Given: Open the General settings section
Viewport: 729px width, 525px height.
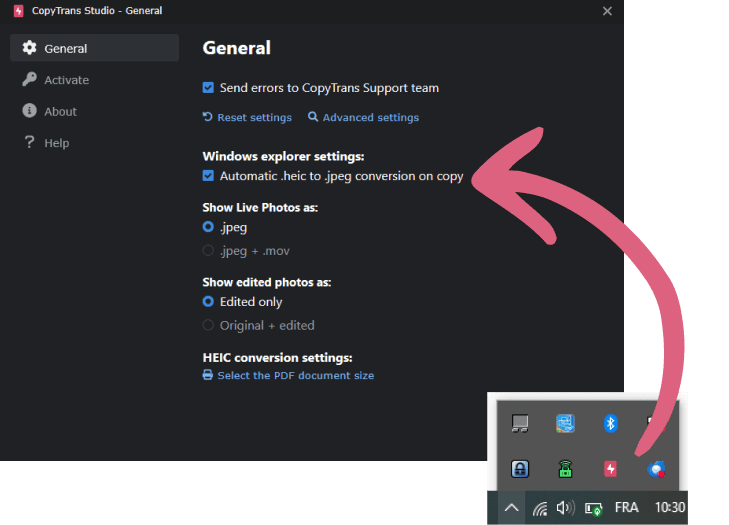Looking at the screenshot, I should [94, 48].
